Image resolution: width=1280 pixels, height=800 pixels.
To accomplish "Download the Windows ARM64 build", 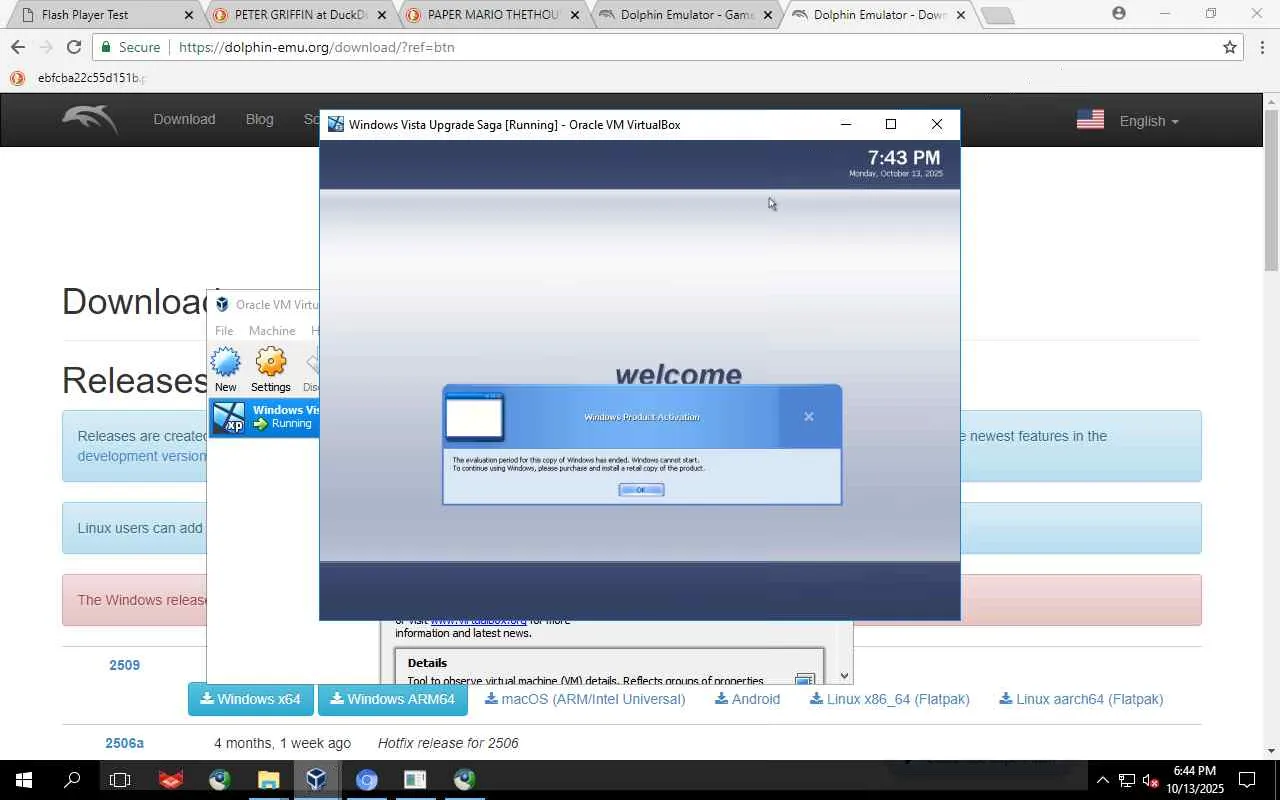I will tap(393, 699).
